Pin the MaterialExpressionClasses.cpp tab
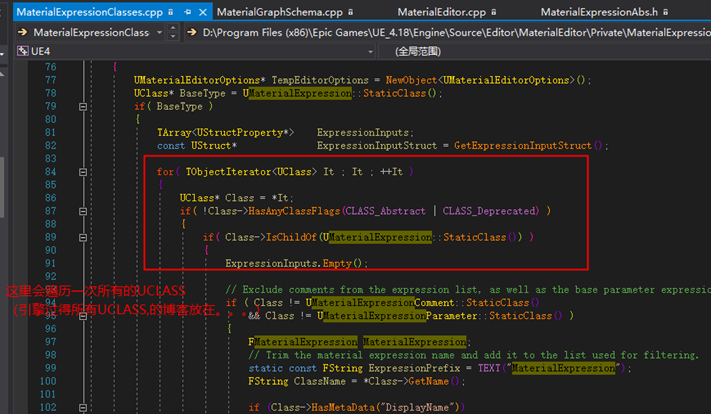The height and width of the screenshot is (414, 711). point(187,12)
